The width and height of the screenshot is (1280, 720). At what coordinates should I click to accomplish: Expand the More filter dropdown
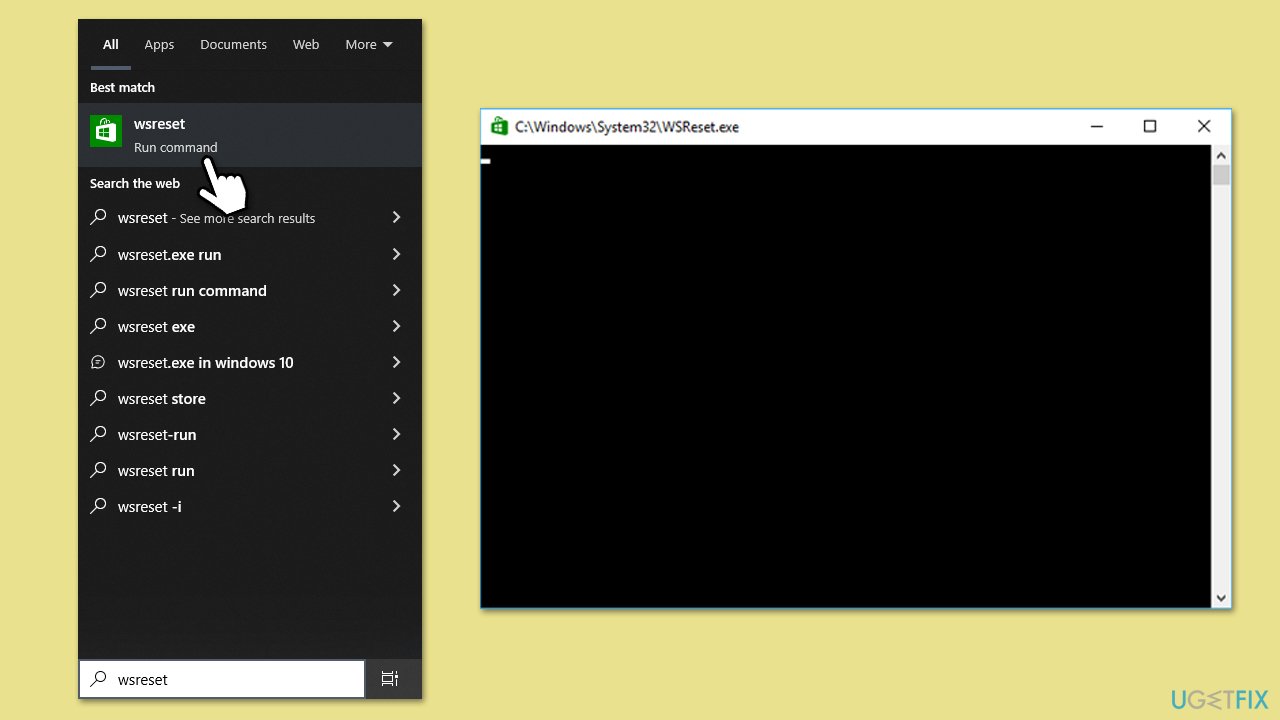[369, 44]
